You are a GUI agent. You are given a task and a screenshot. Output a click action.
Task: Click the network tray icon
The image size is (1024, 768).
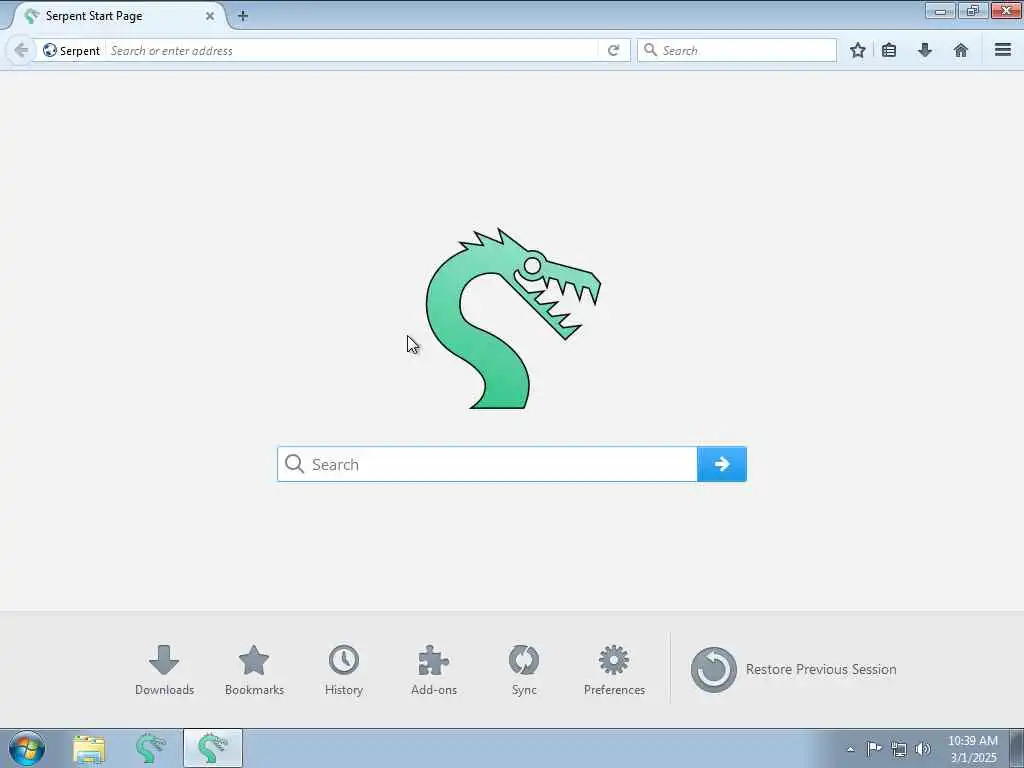click(x=899, y=749)
